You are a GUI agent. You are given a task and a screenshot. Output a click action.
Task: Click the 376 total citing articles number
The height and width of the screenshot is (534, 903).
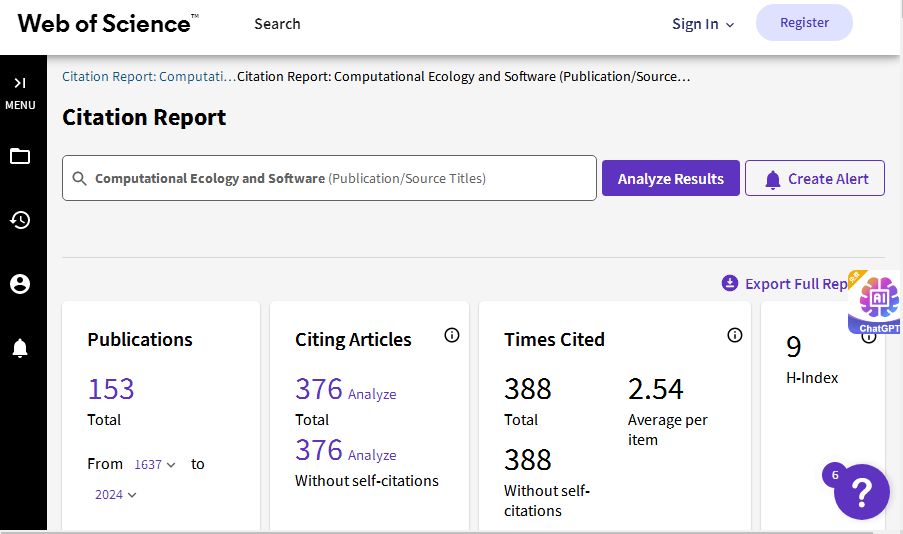point(319,389)
